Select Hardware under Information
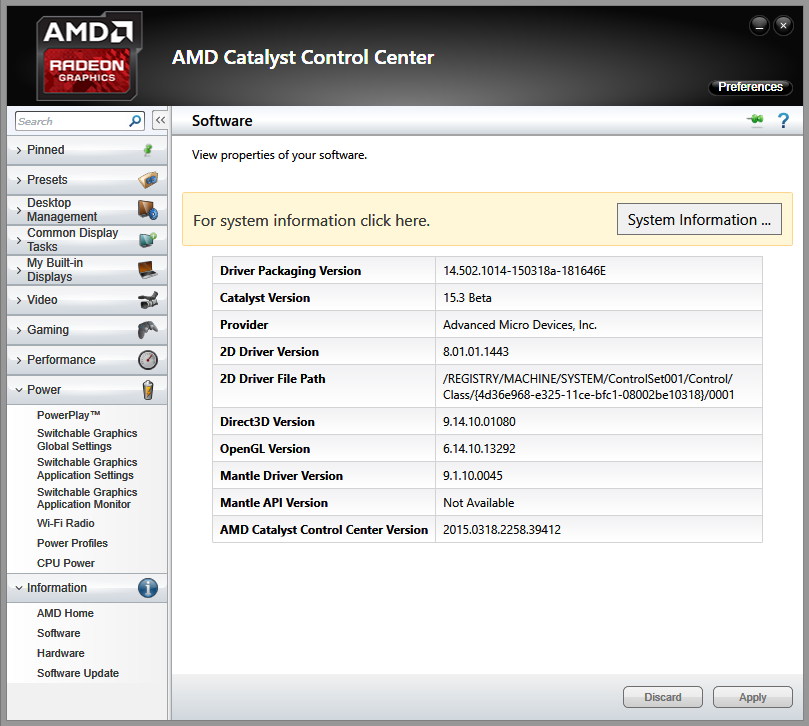 (60, 653)
